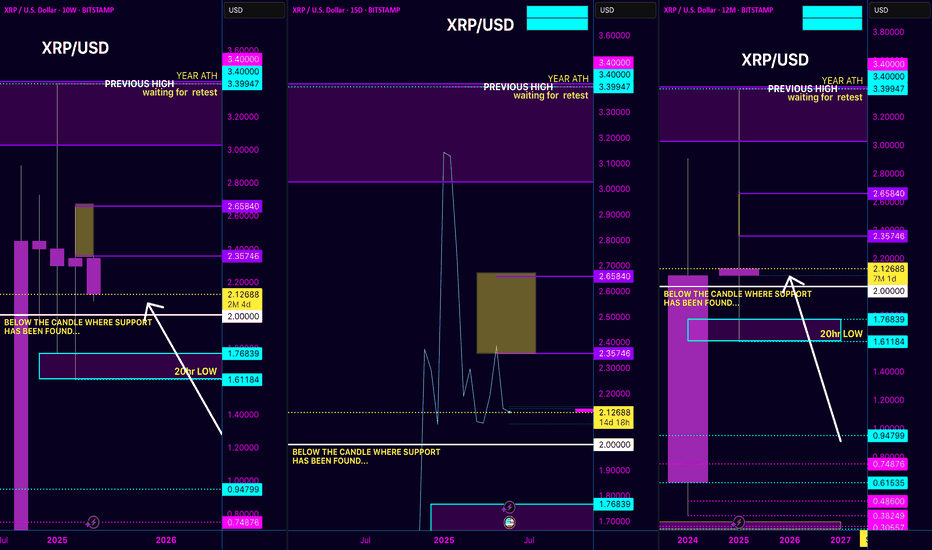Click the white 2.00000 price label on right chart
932x550 pixels.
(887, 291)
